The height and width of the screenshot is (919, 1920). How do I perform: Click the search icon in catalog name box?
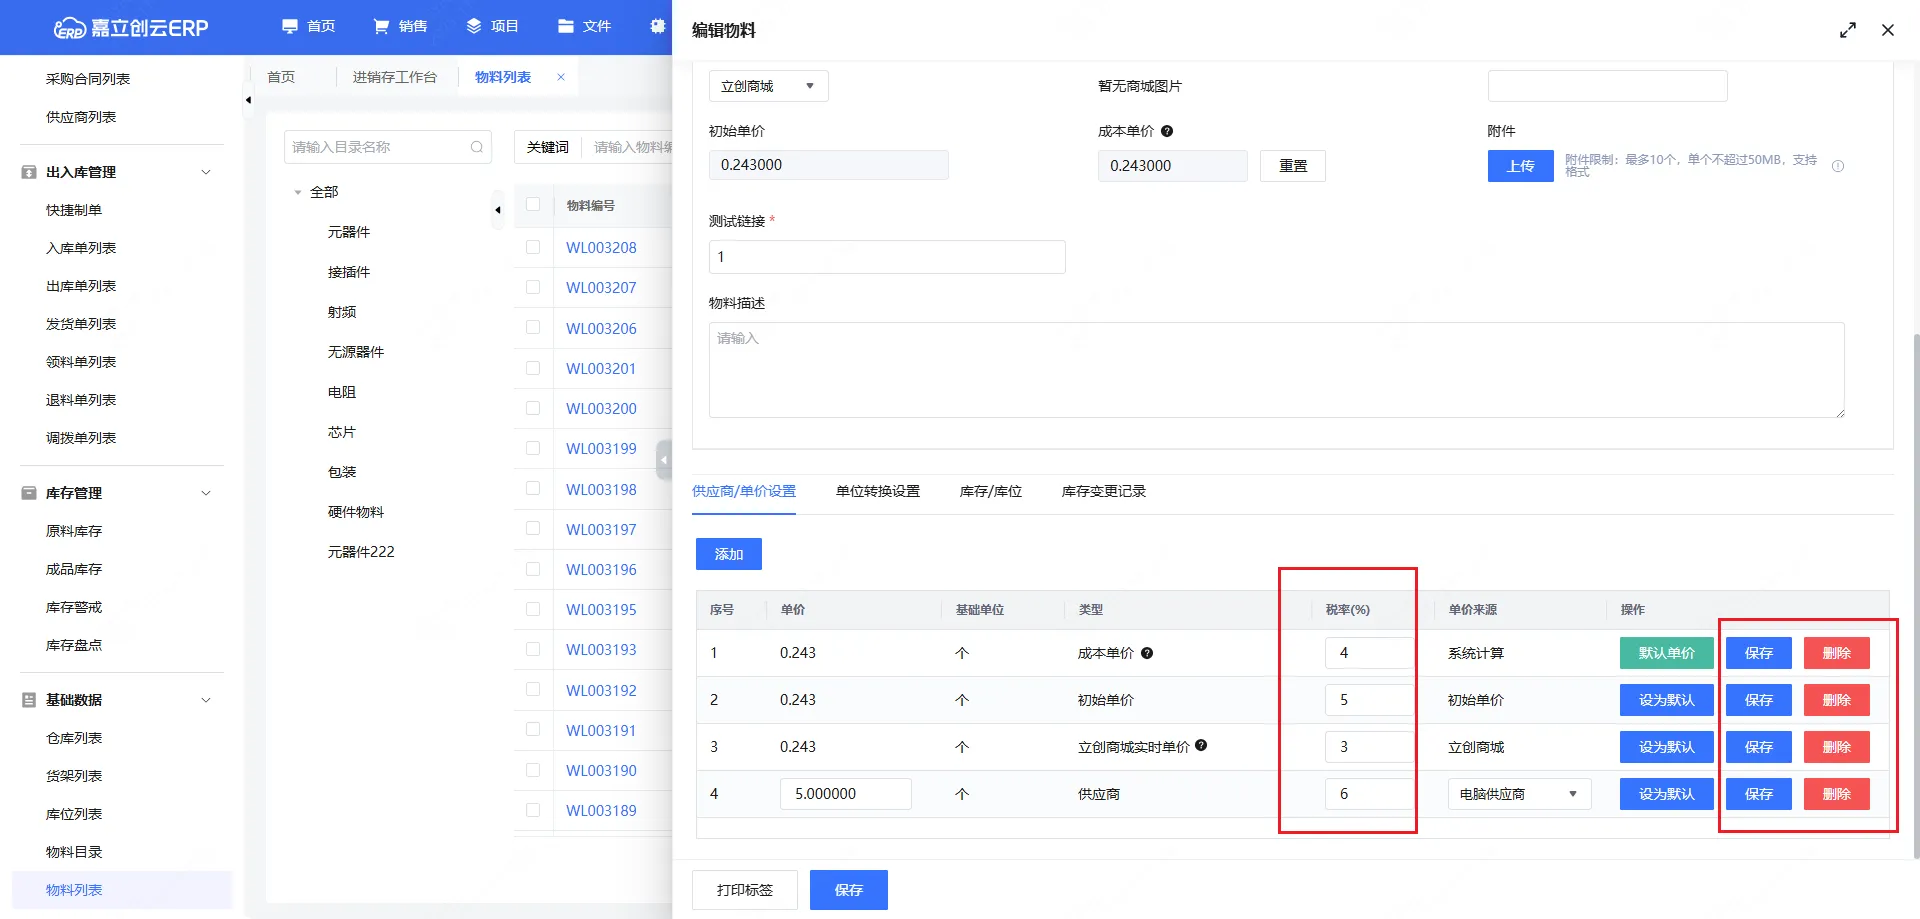pyautogui.click(x=477, y=147)
